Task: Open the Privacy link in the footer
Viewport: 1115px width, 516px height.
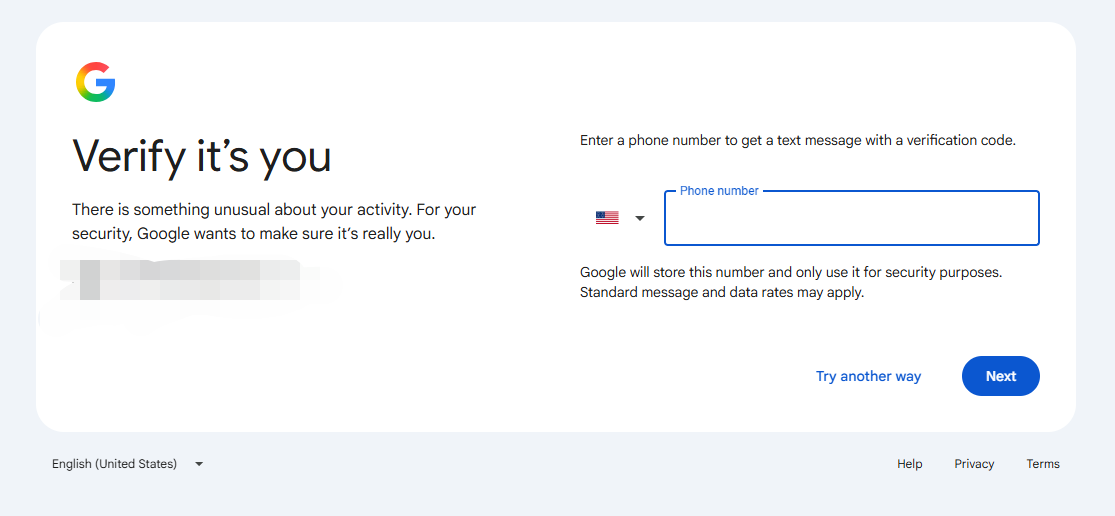Action: 974,464
